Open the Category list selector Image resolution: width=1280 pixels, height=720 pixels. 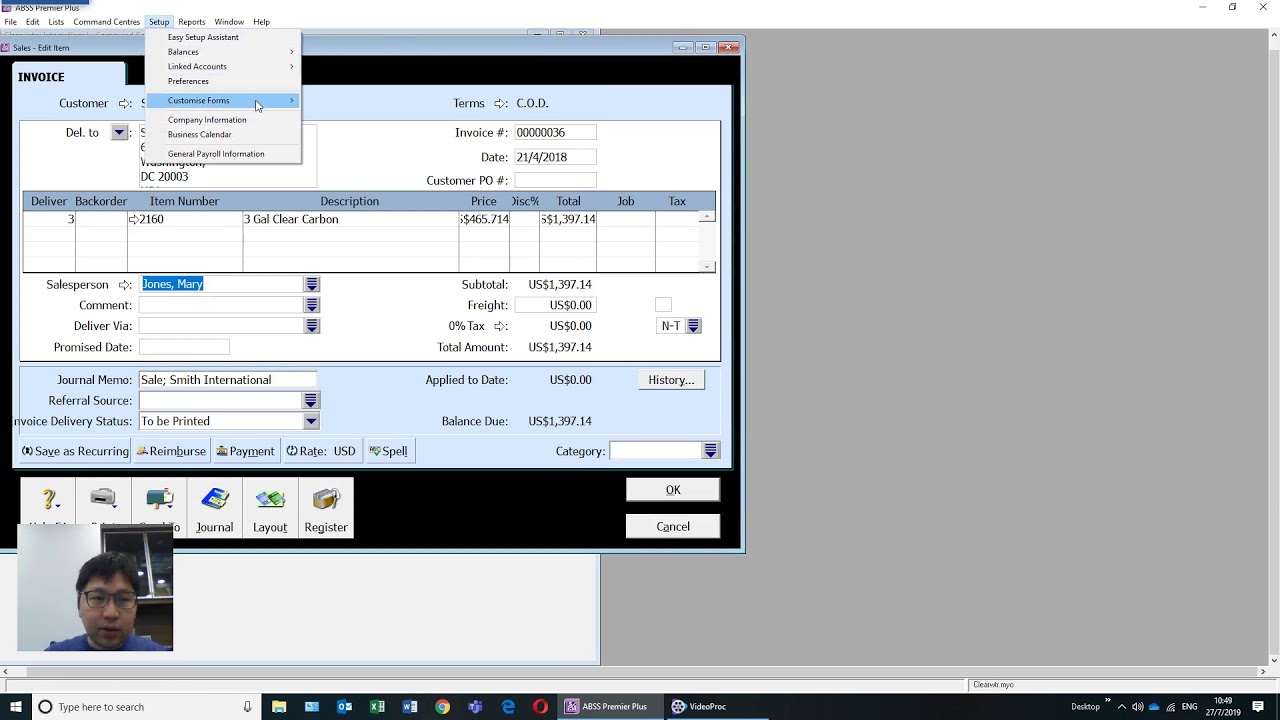coord(711,451)
